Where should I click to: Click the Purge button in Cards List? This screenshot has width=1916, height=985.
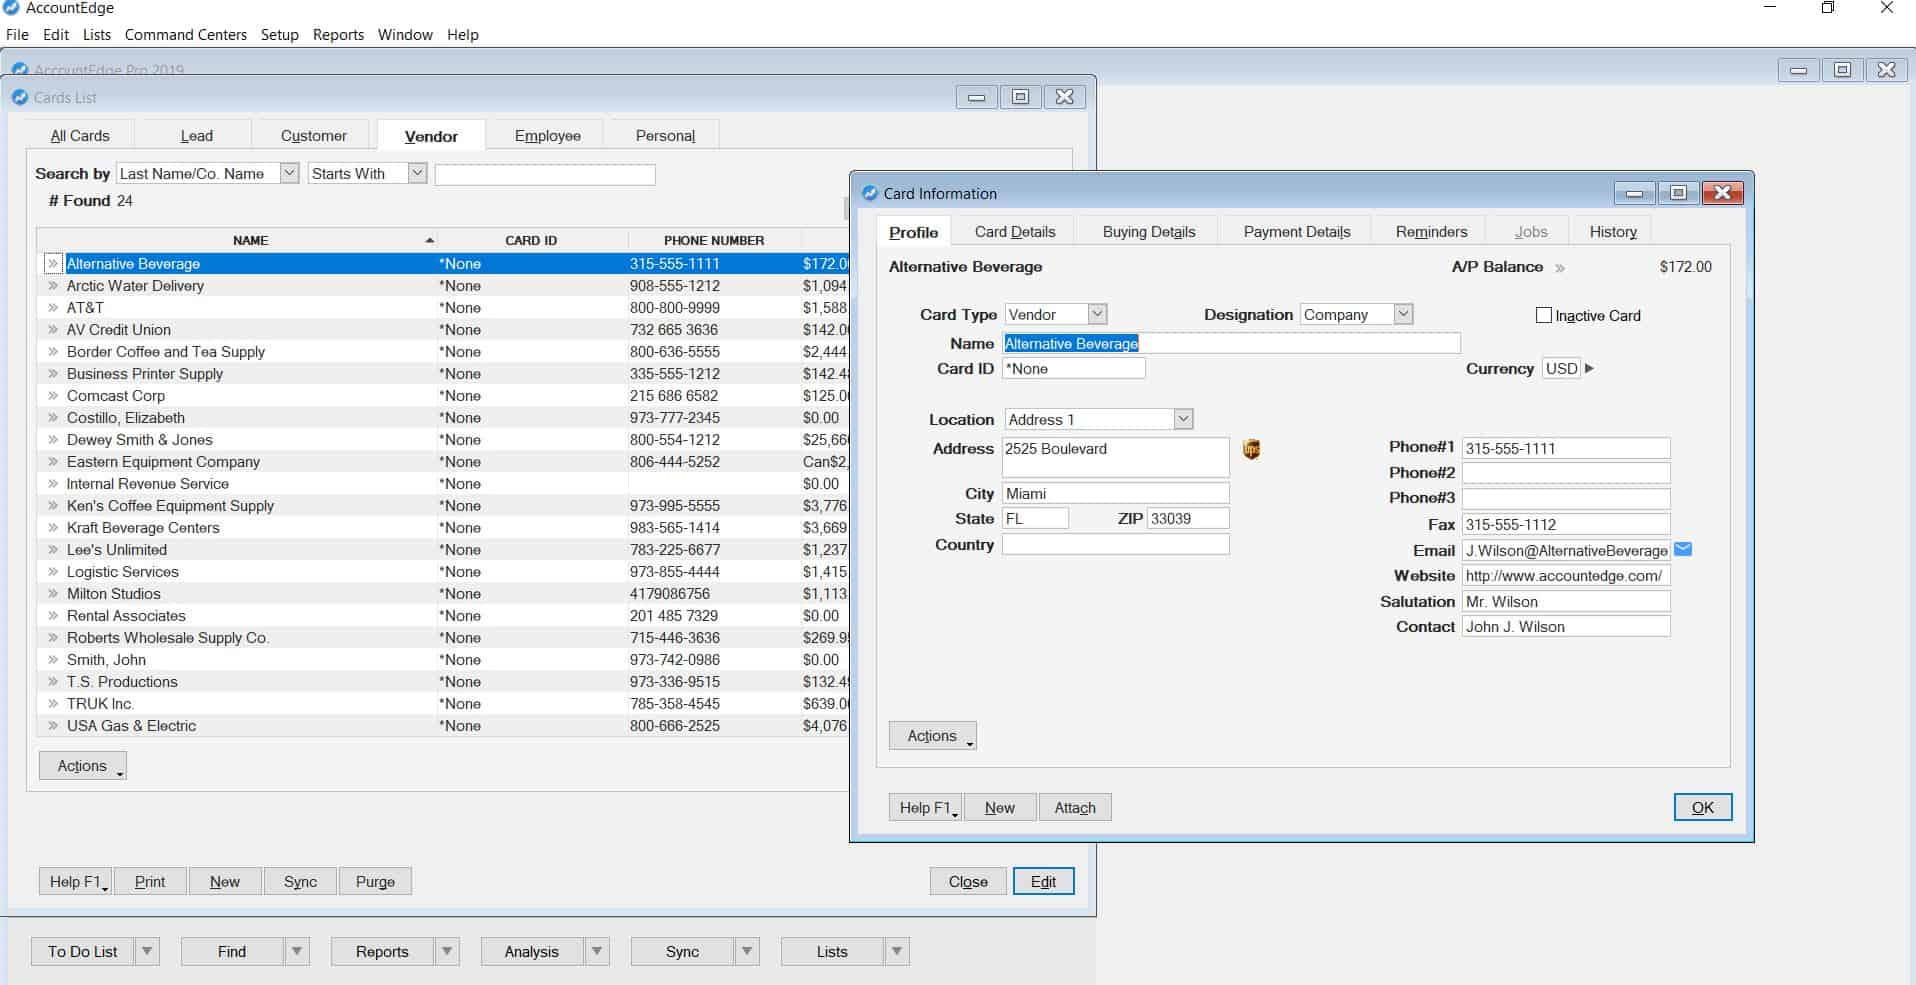click(375, 881)
